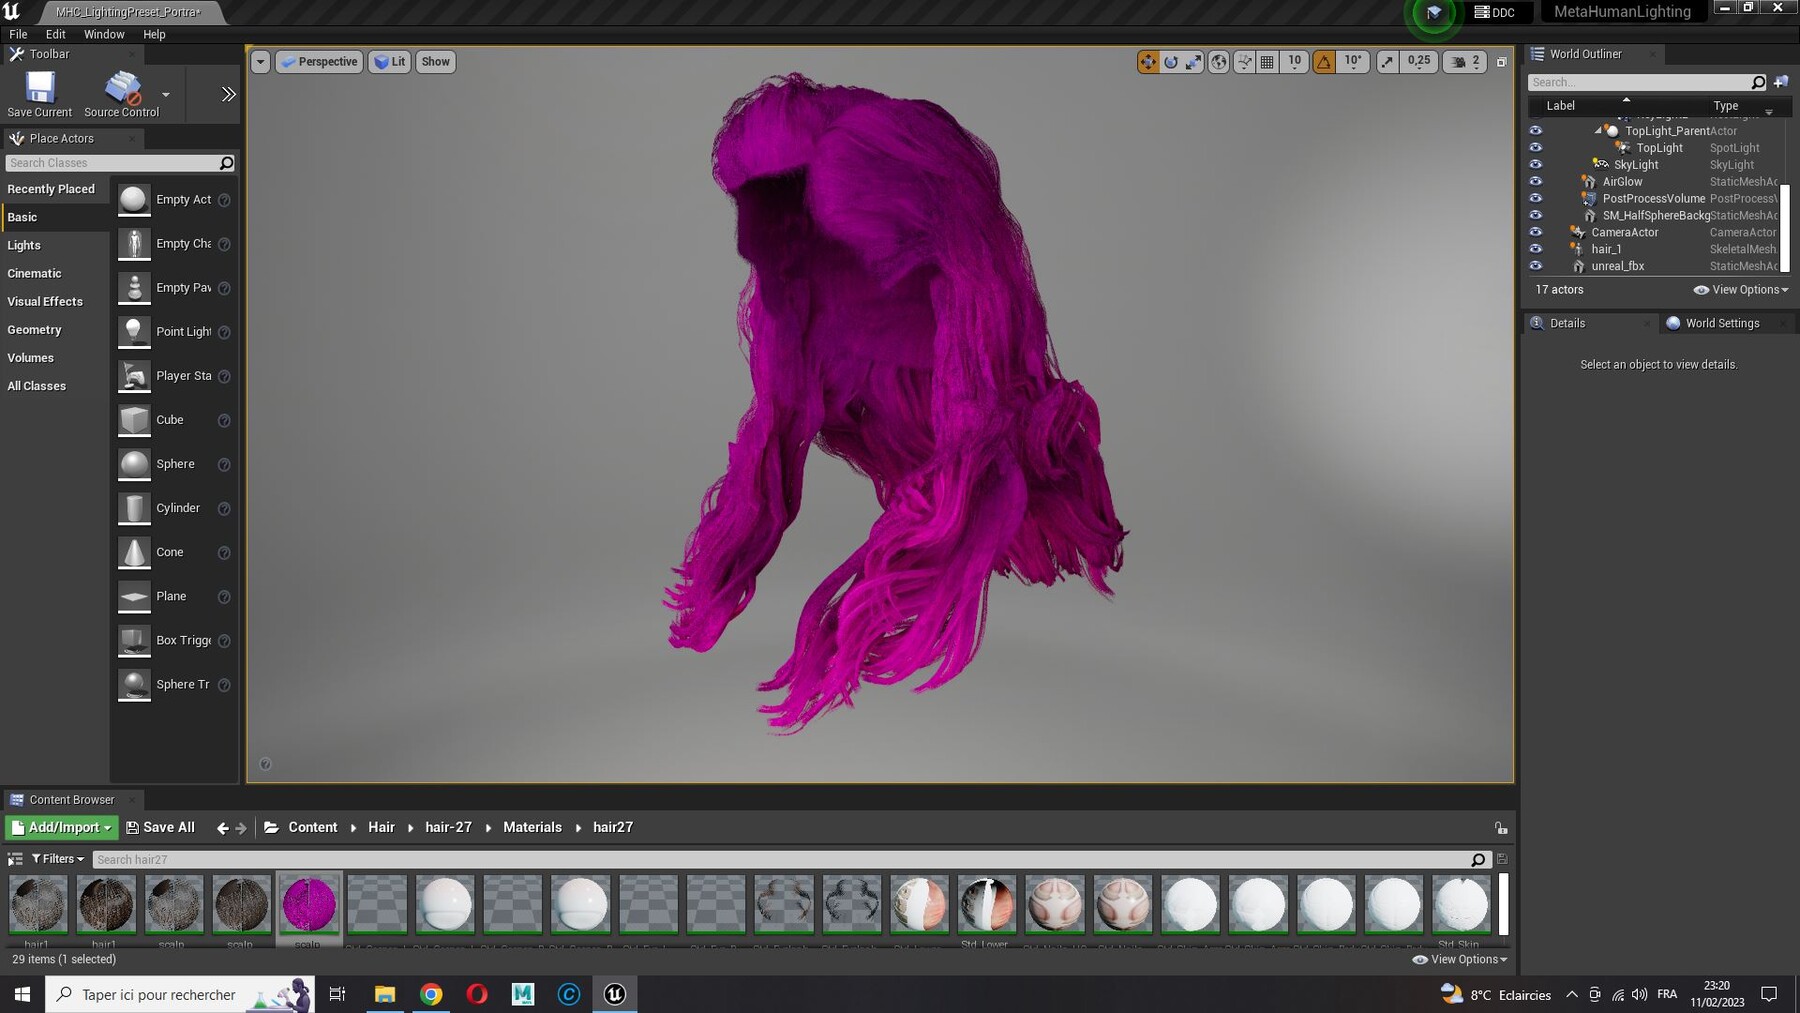Open Windows Task View
Viewport: 1800px width, 1013px height.
point(337,994)
